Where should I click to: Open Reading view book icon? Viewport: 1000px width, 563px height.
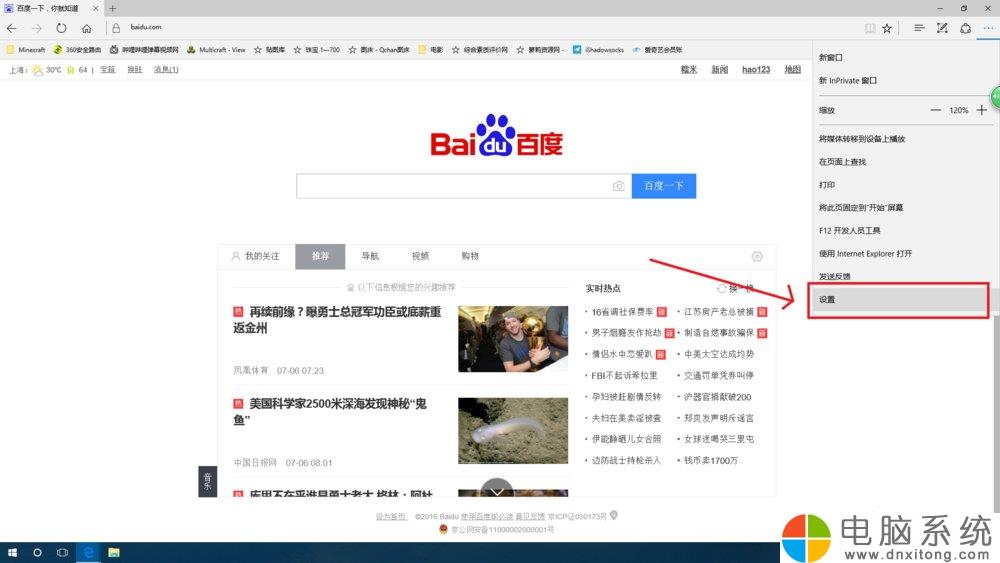[870, 28]
